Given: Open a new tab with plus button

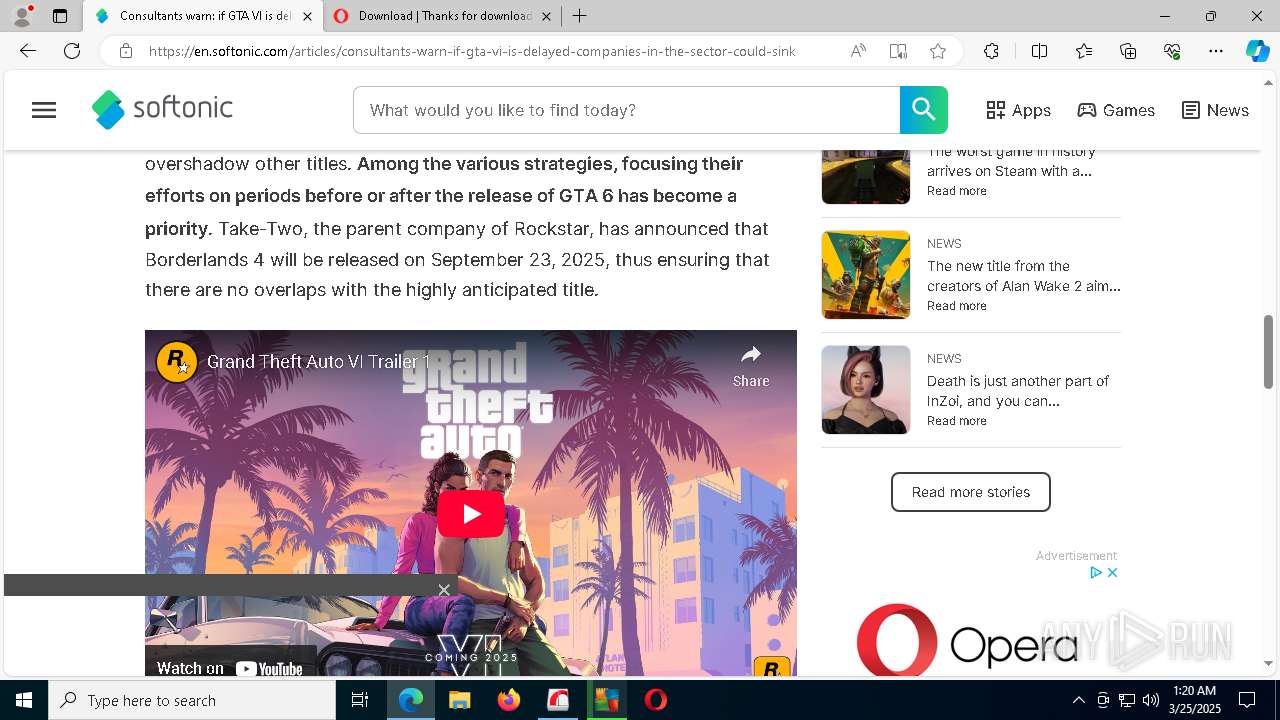Looking at the screenshot, I should coord(579,16).
